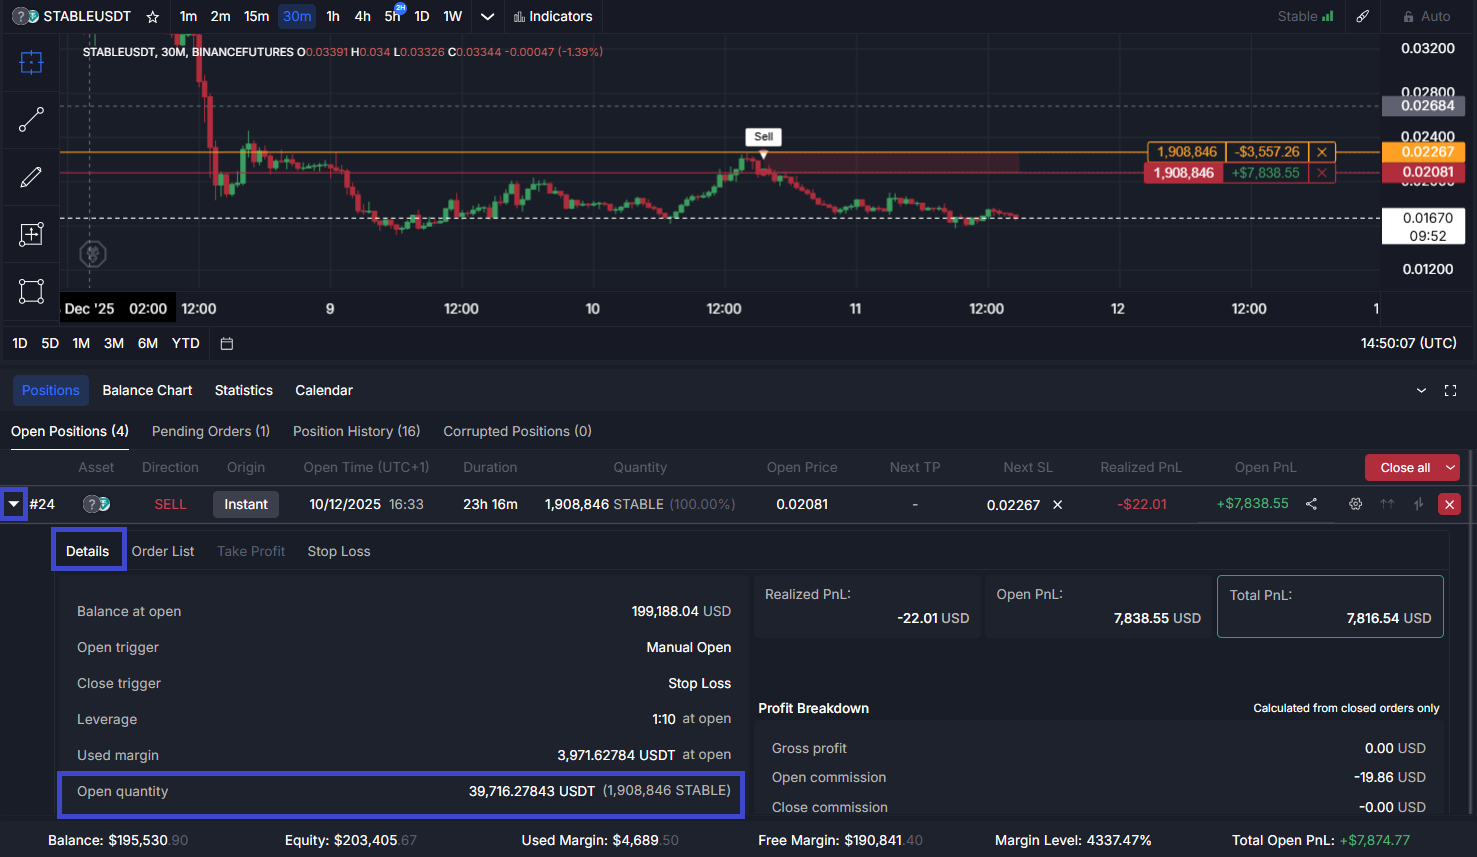Close position #24 with red X
1477x857 pixels.
[1449, 505]
